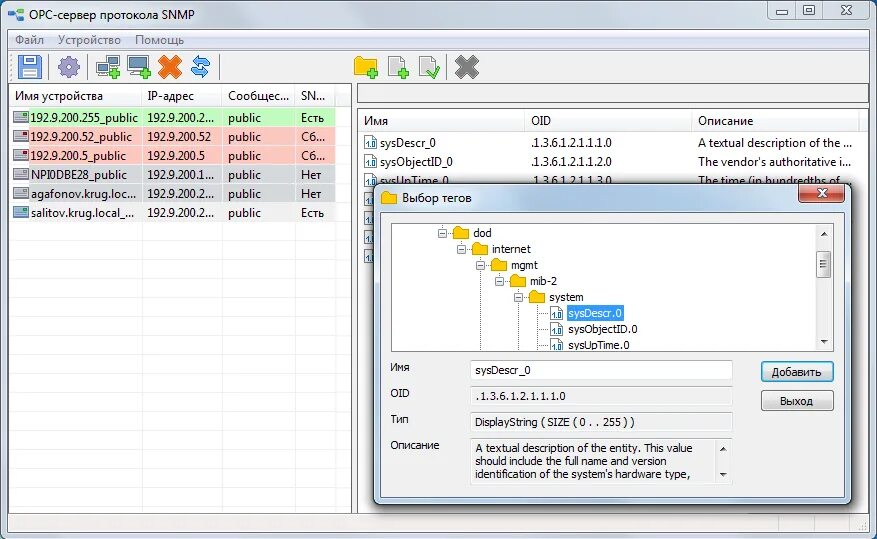The image size is (877, 539).
Task: Click Есть status in salitov.krug.local row
Action: tap(312, 212)
